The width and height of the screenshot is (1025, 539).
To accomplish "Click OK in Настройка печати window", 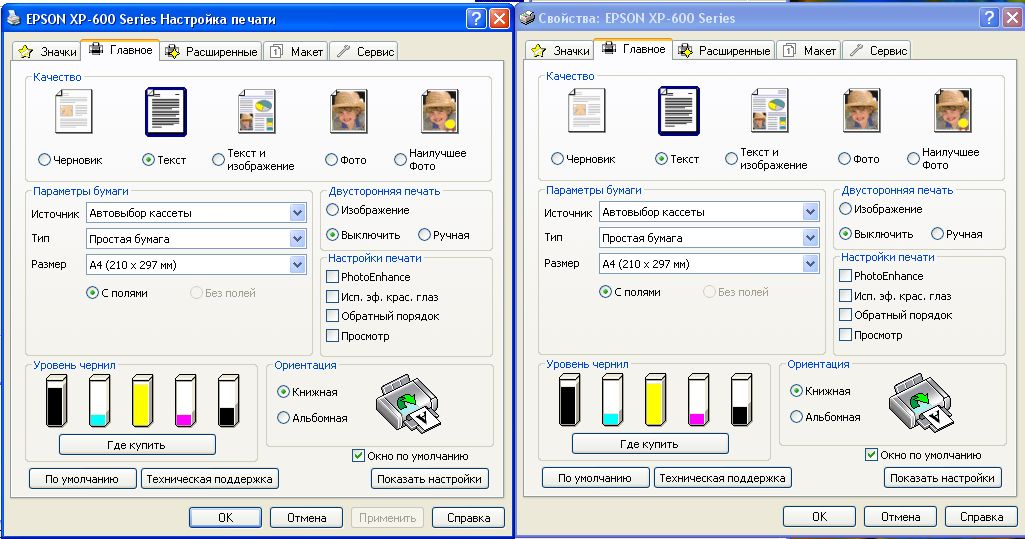I will (x=226, y=517).
